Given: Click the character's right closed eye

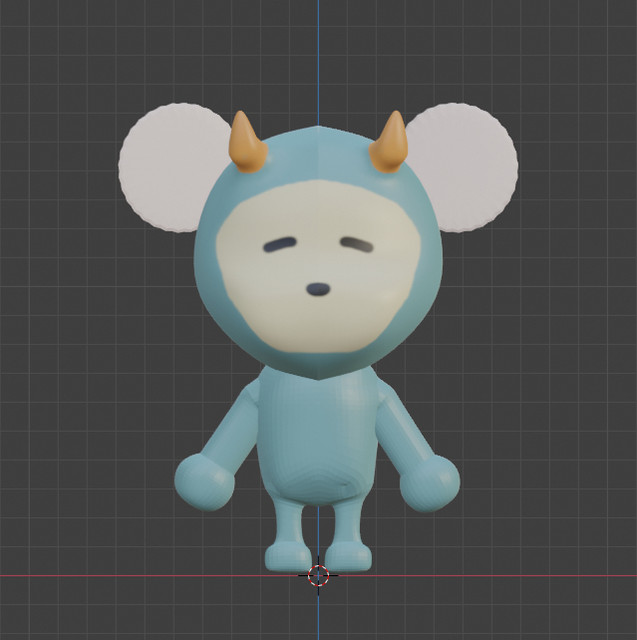Looking at the screenshot, I should [x=356, y=244].
